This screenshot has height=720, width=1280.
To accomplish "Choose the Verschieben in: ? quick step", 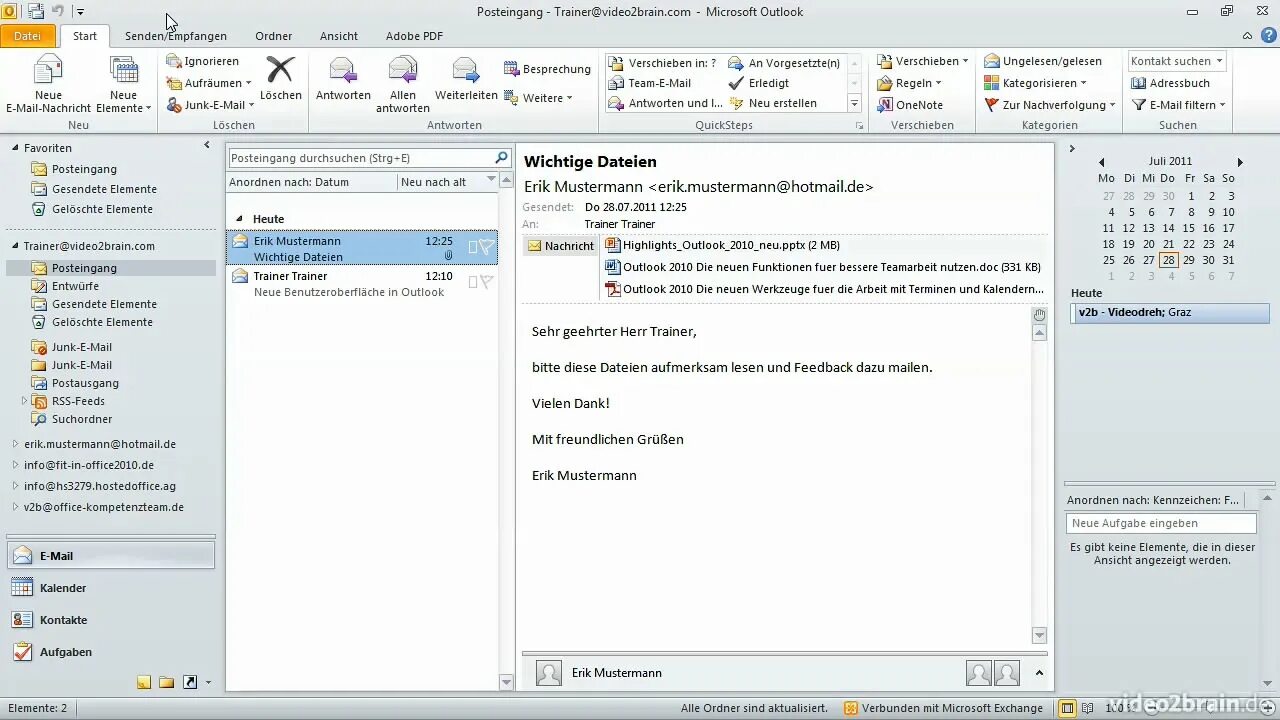I will pyautogui.click(x=663, y=63).
